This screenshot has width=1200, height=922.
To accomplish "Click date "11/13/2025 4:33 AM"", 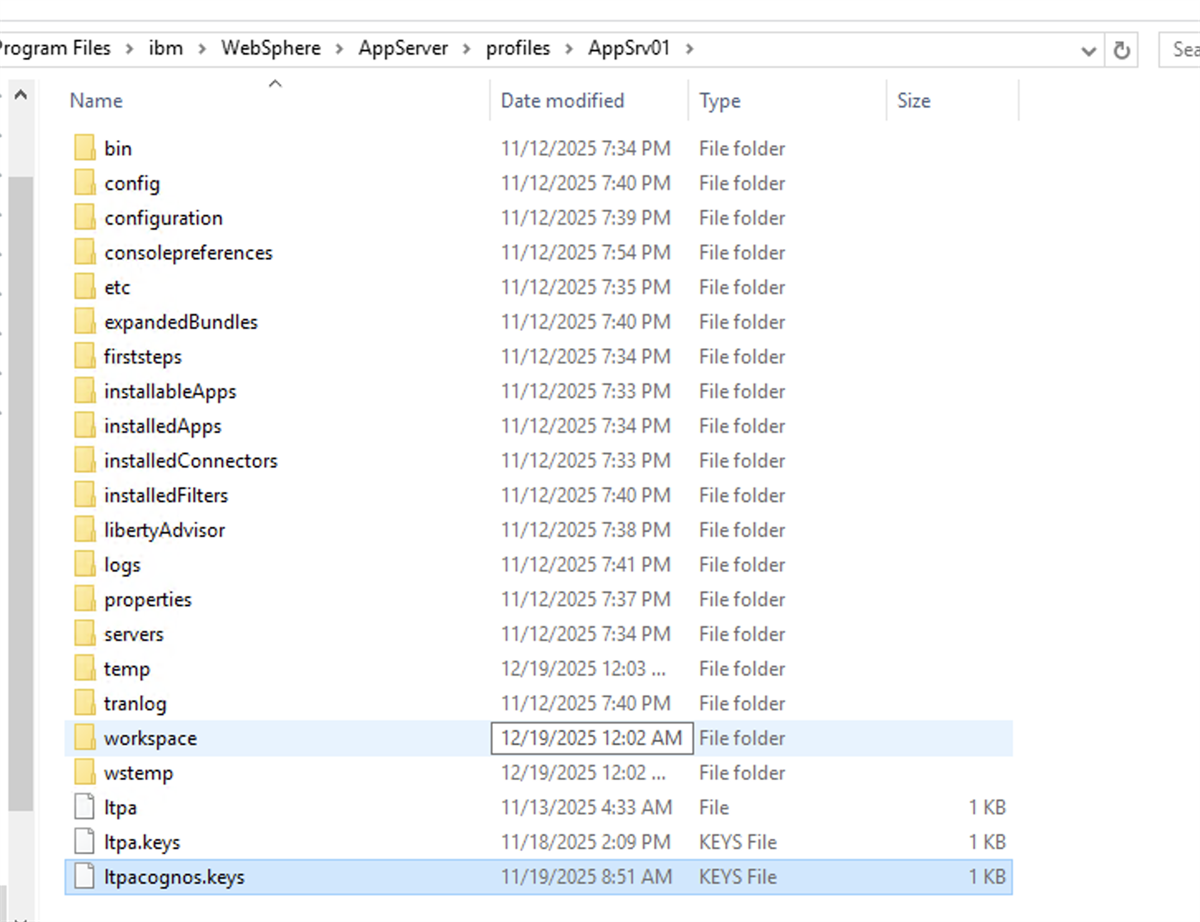I will point(586,807).
